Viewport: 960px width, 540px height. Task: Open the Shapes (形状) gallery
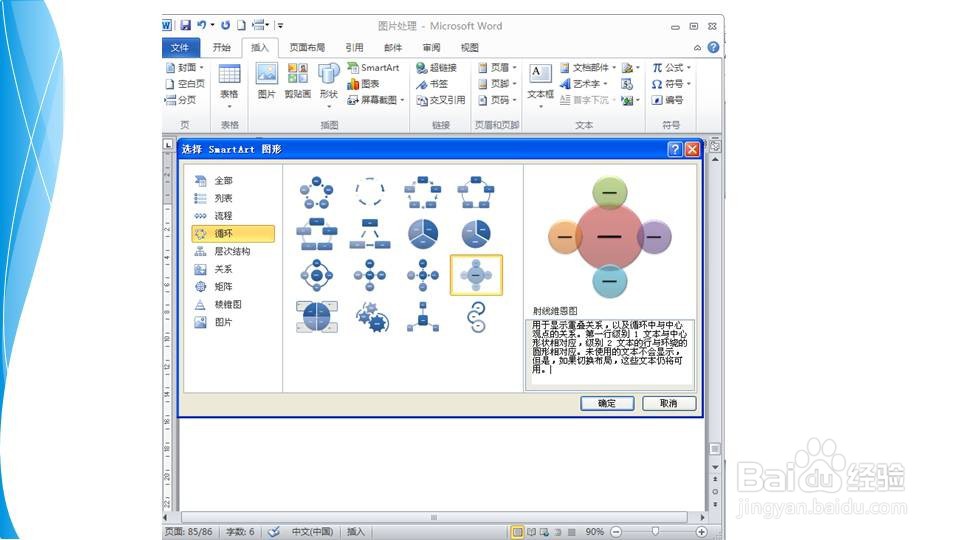coord(329,84)
